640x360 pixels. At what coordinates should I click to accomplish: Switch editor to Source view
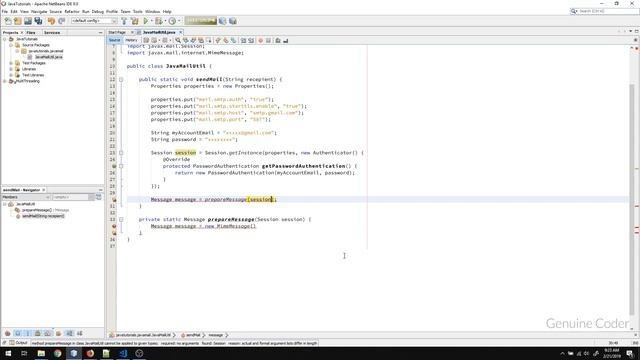114,40
